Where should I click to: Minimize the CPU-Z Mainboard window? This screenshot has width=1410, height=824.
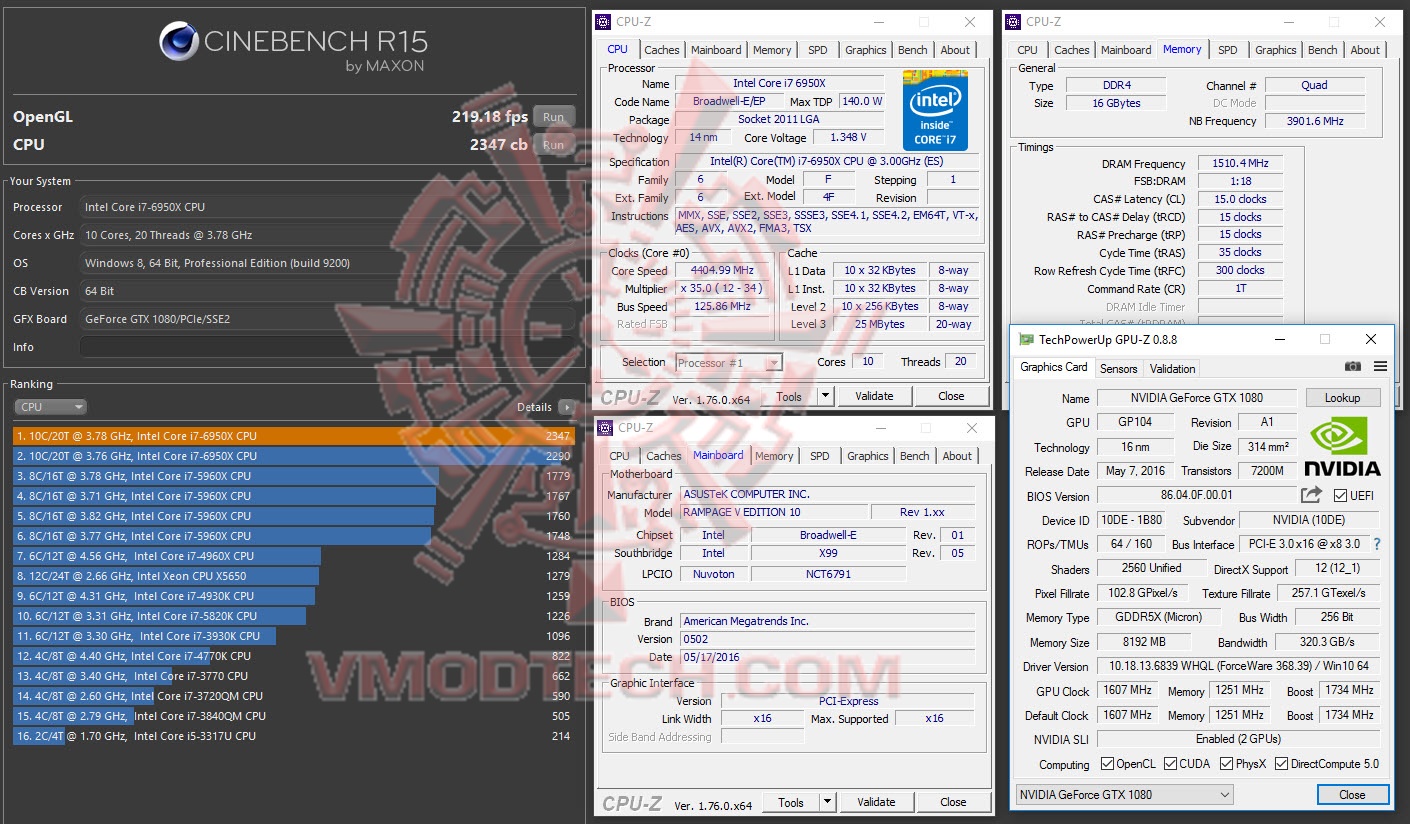coord(882,428)
